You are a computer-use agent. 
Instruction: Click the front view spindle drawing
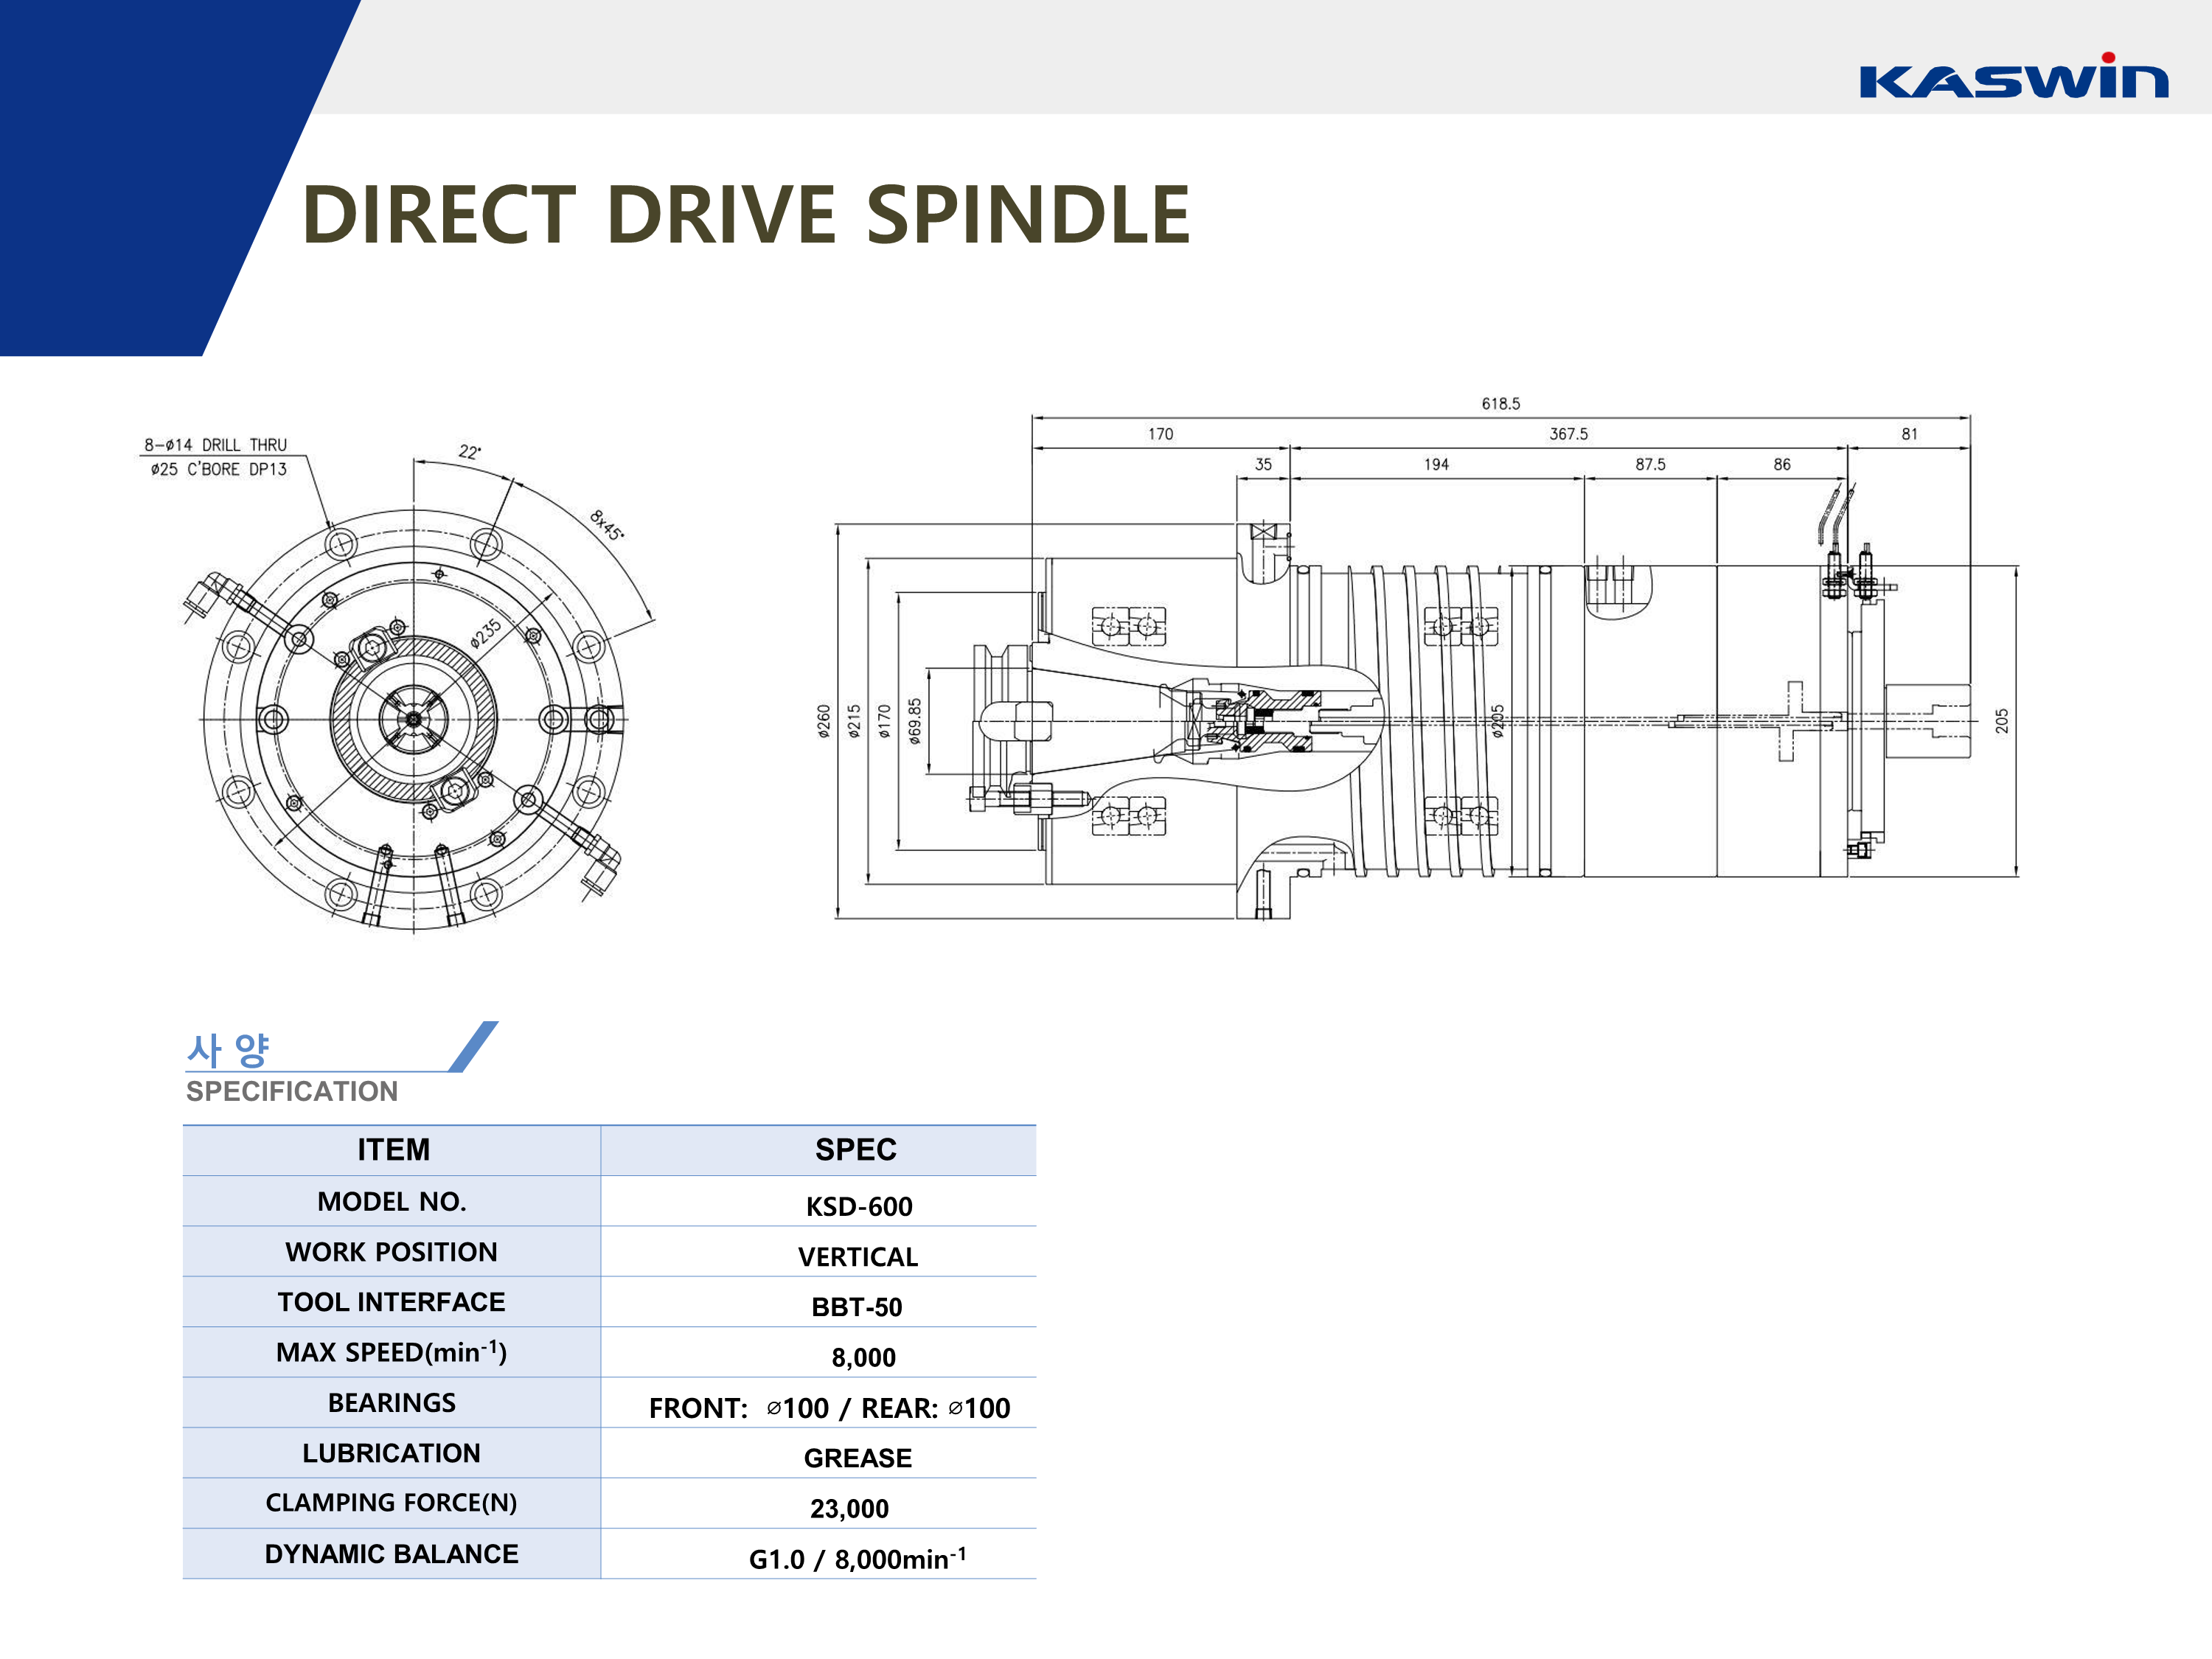(414, 718)
